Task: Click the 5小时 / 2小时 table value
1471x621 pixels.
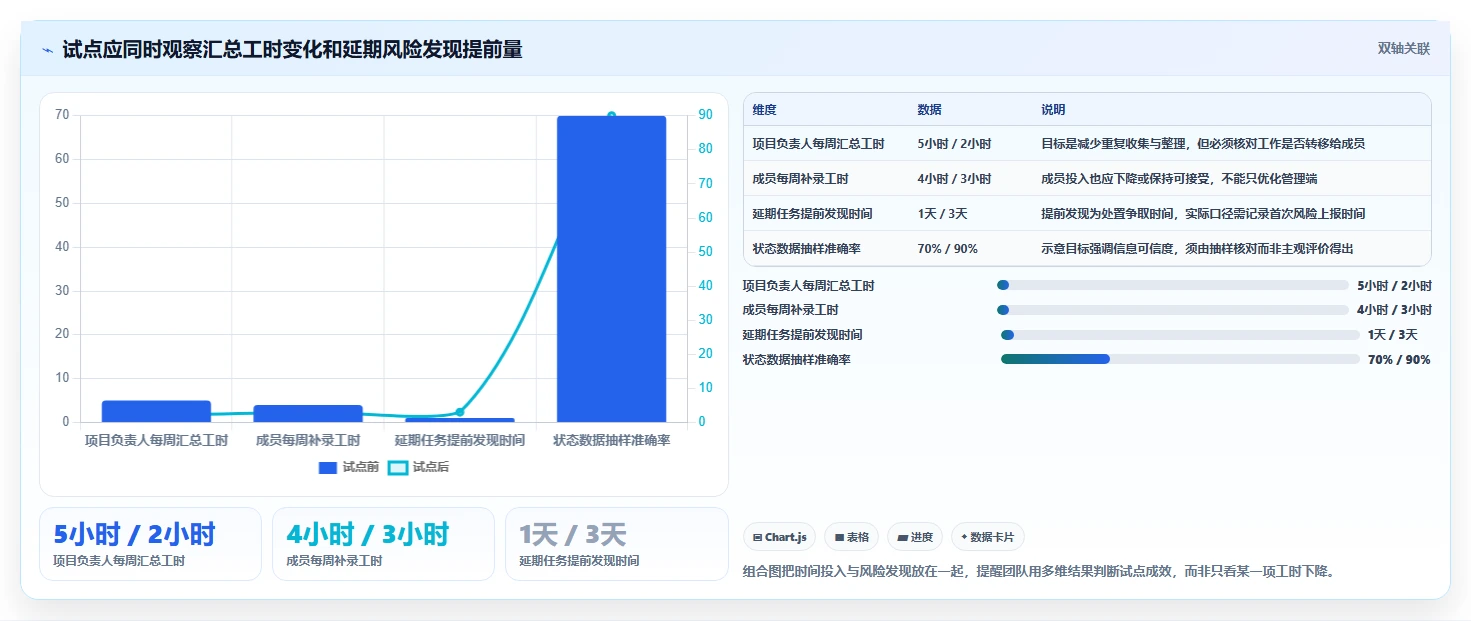Action: pos(954,144)
